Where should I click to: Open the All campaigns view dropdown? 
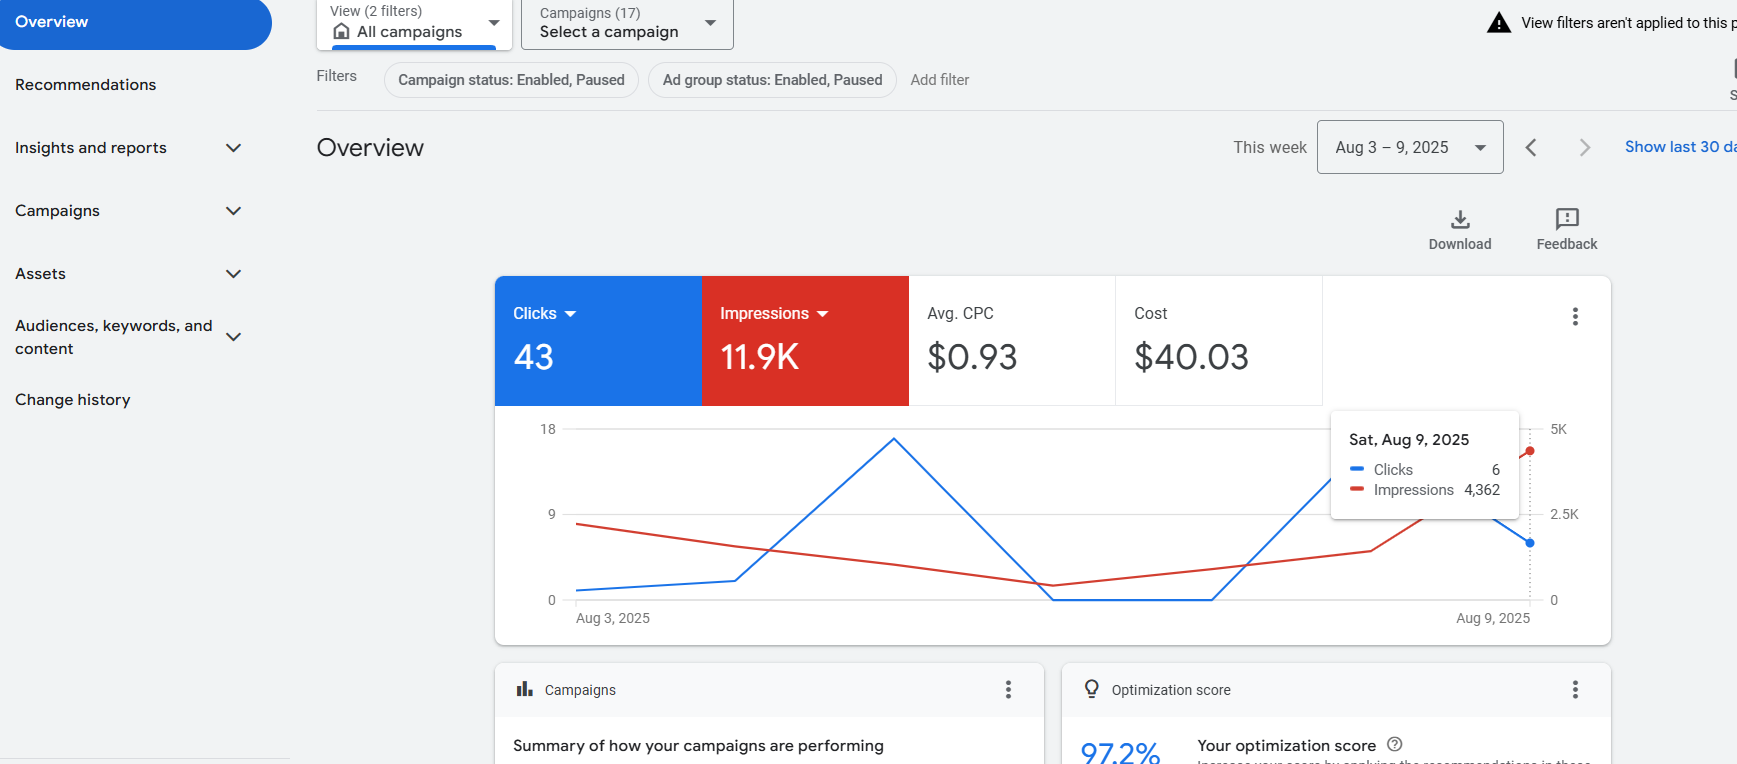414,24
